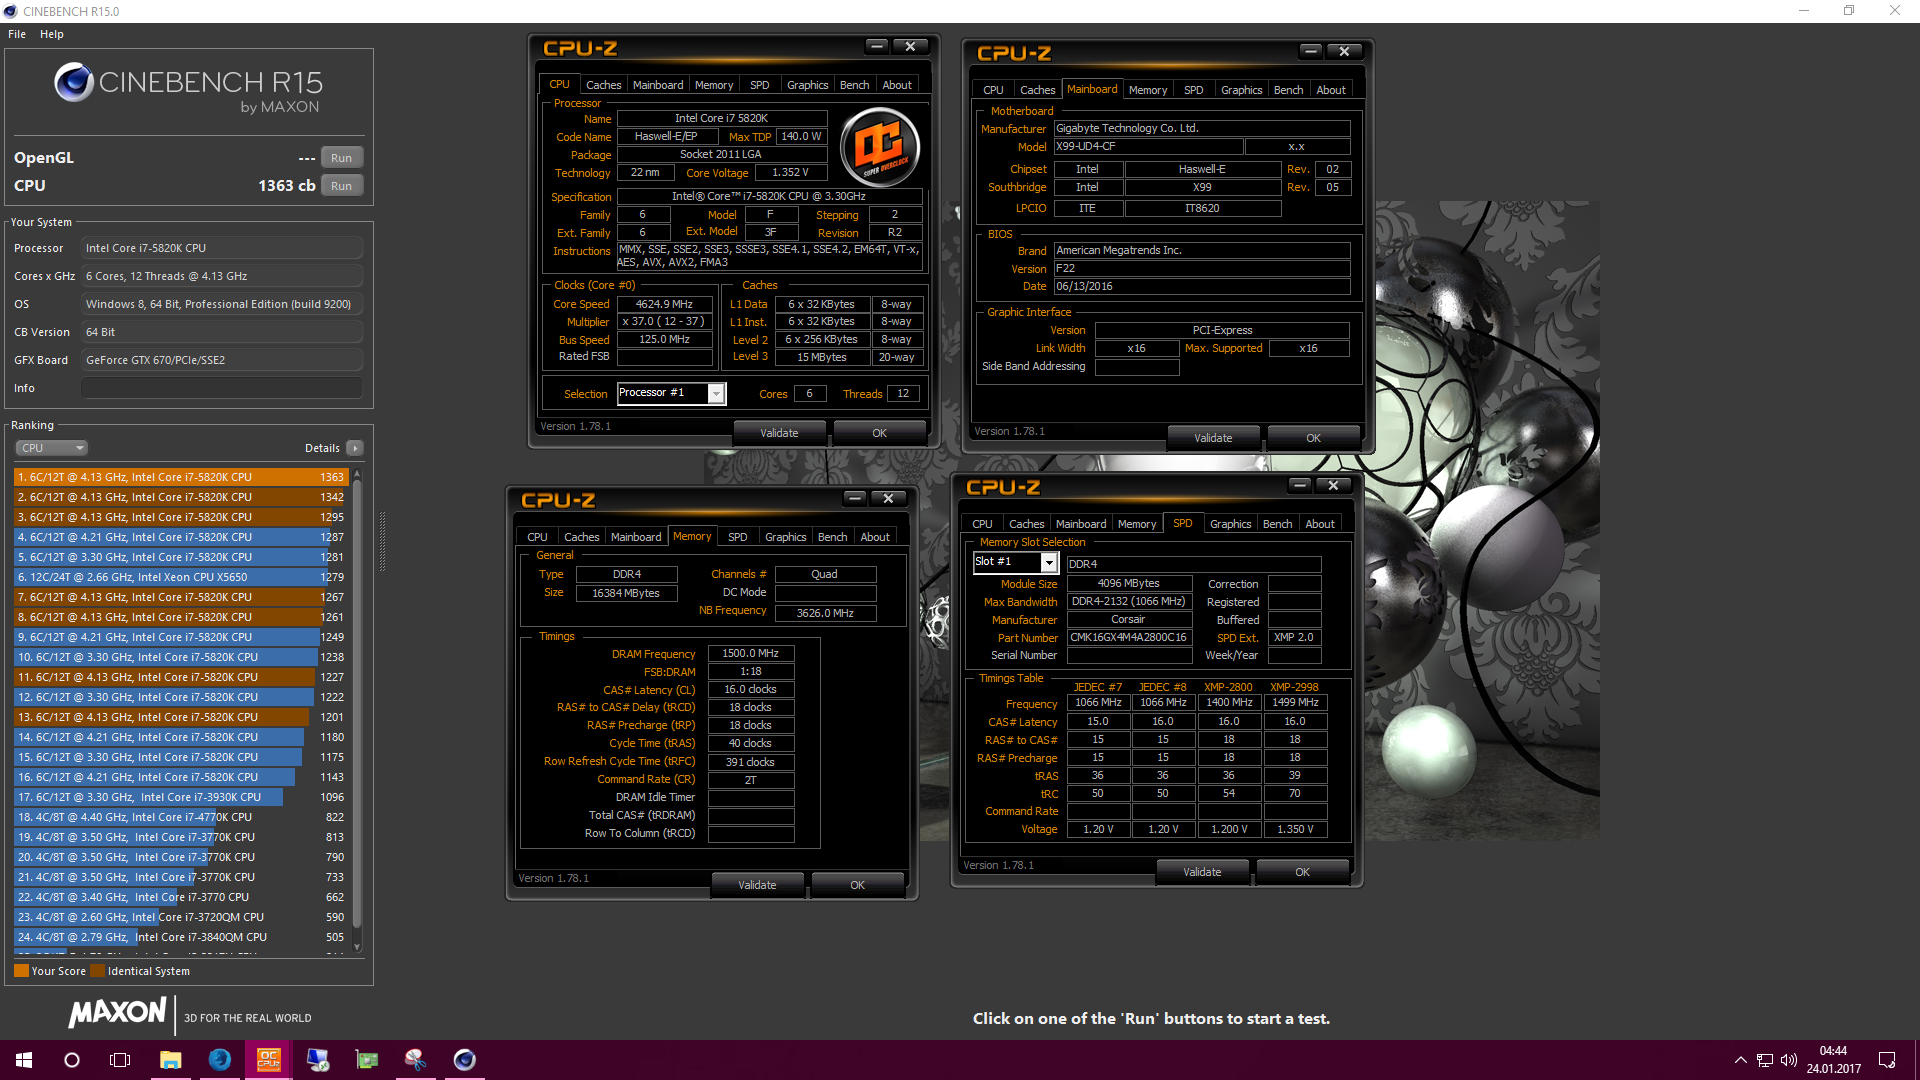Image resolution: width=1920 pixels, height=1080 pixels.
Task: Select ranking row 18 i7-4770K
Action: 180,817
